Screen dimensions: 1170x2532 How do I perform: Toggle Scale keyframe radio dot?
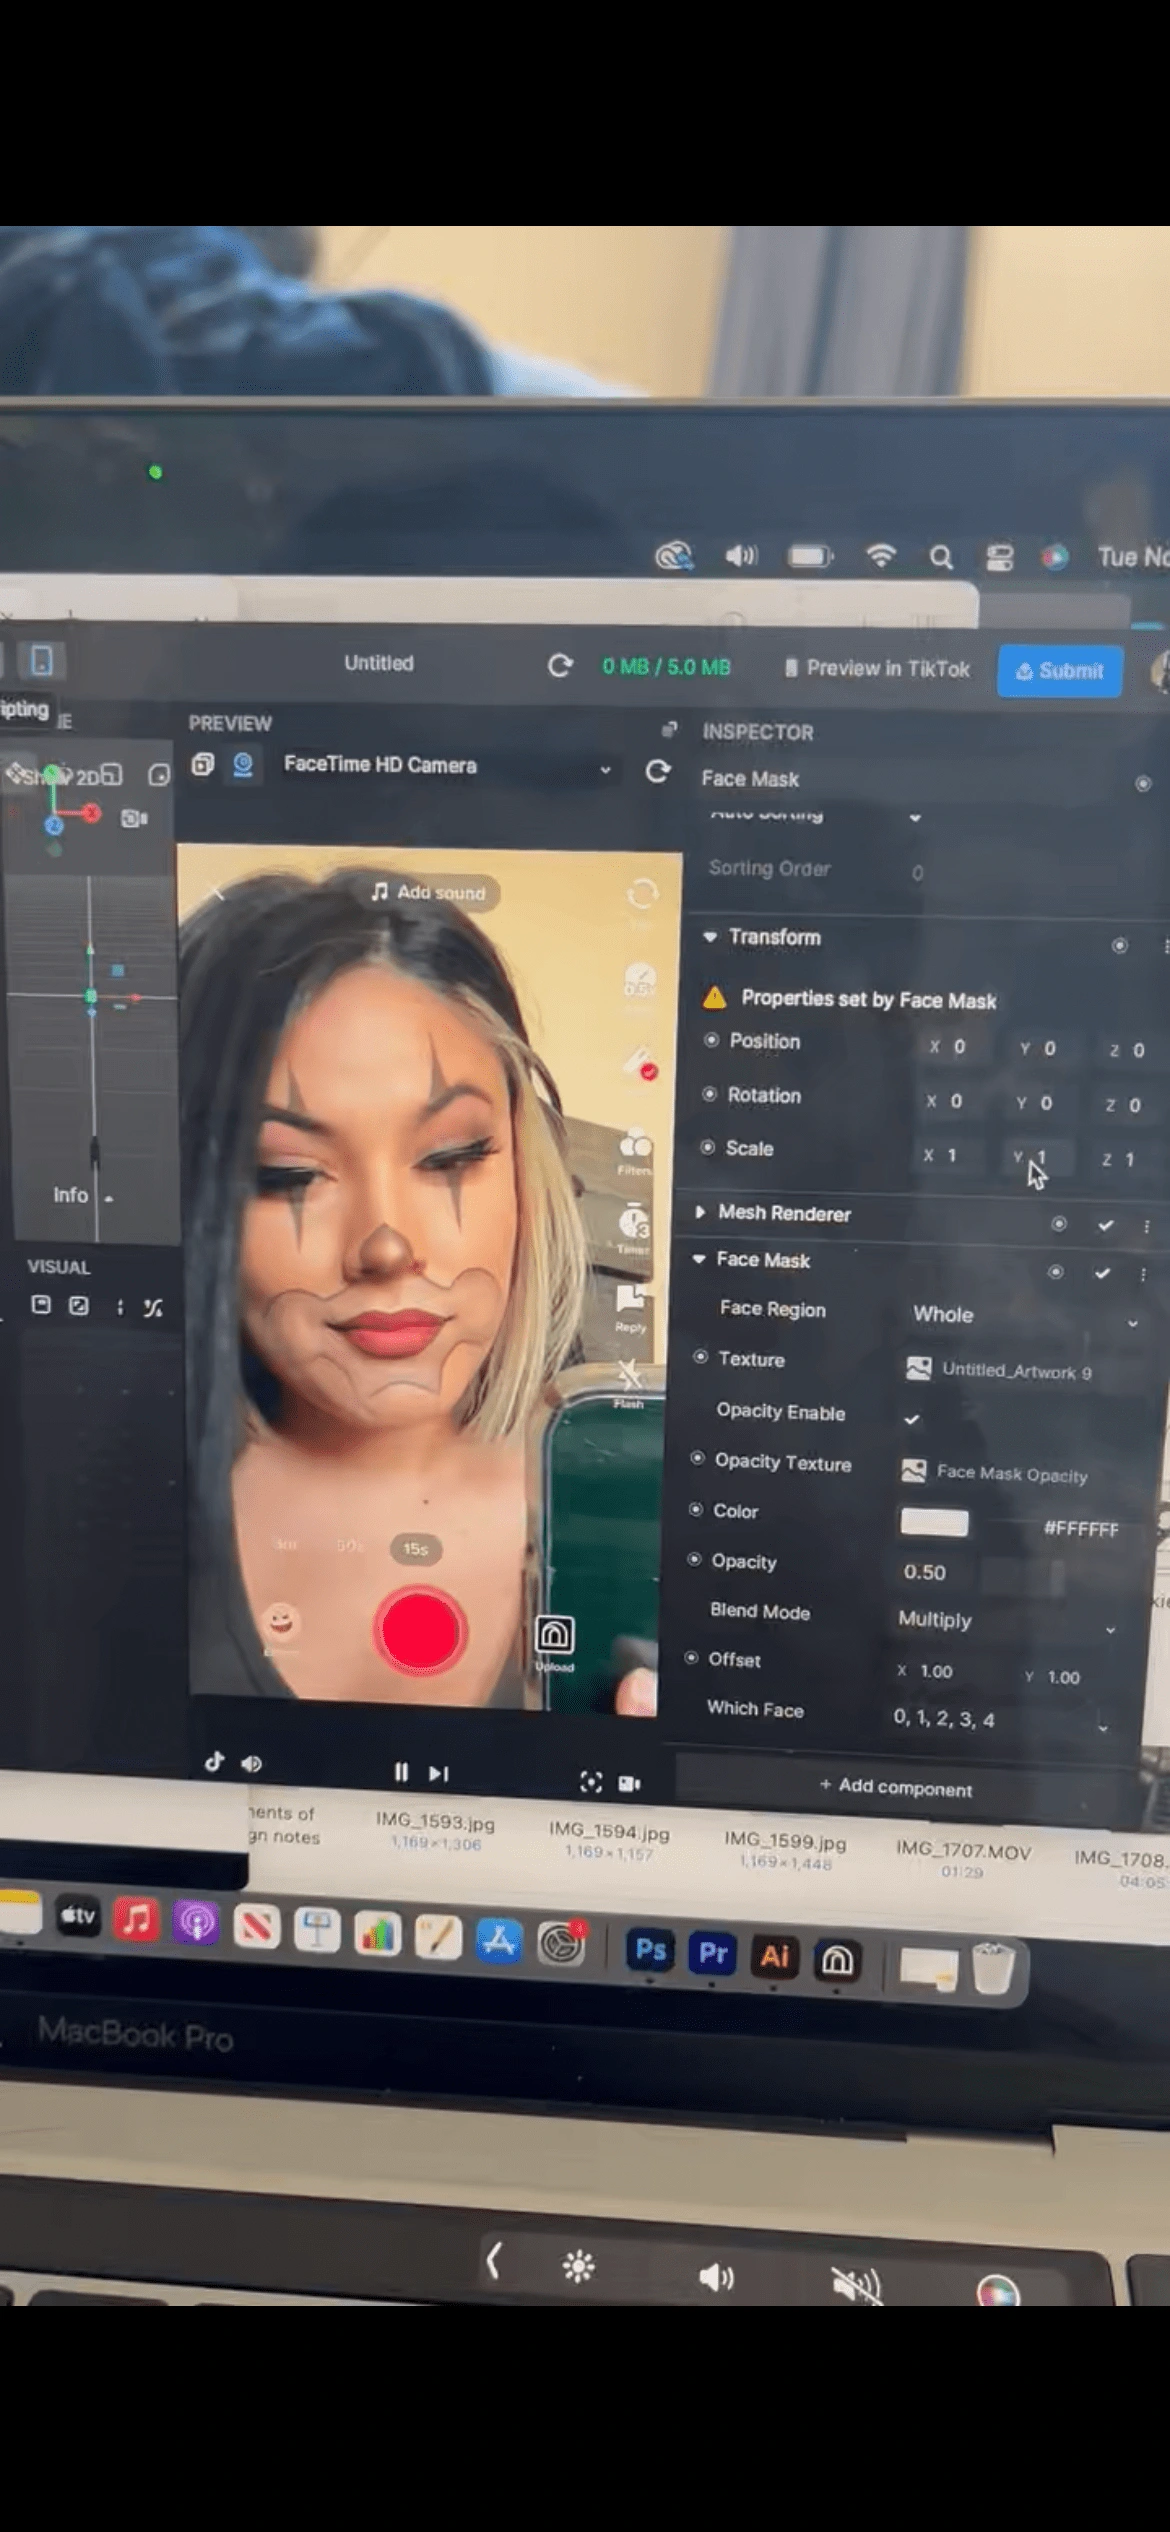pyautogui.click(x=707, y=1147)
